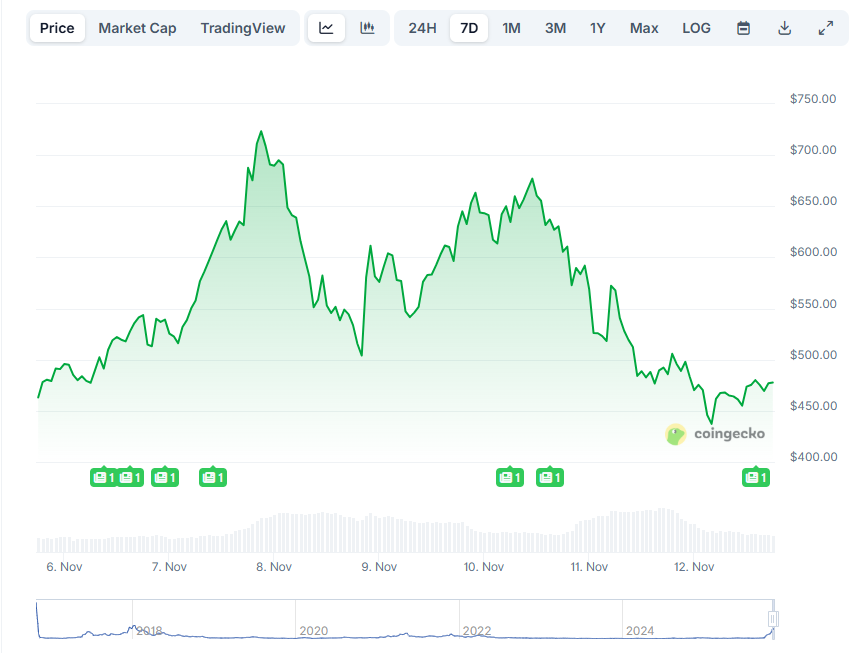Click the download chart icon
This screenshot has width=850, height=653.
785,28
